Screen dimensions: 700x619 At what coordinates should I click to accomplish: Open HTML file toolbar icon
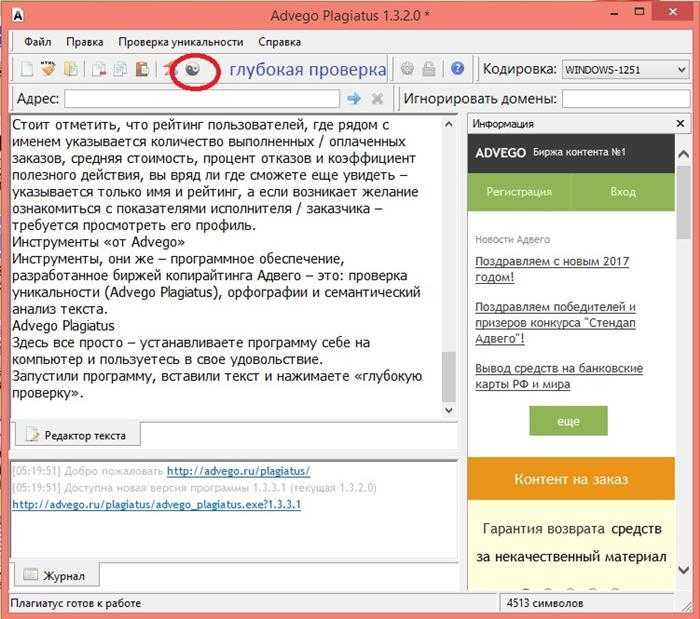[x=48, y=69]
